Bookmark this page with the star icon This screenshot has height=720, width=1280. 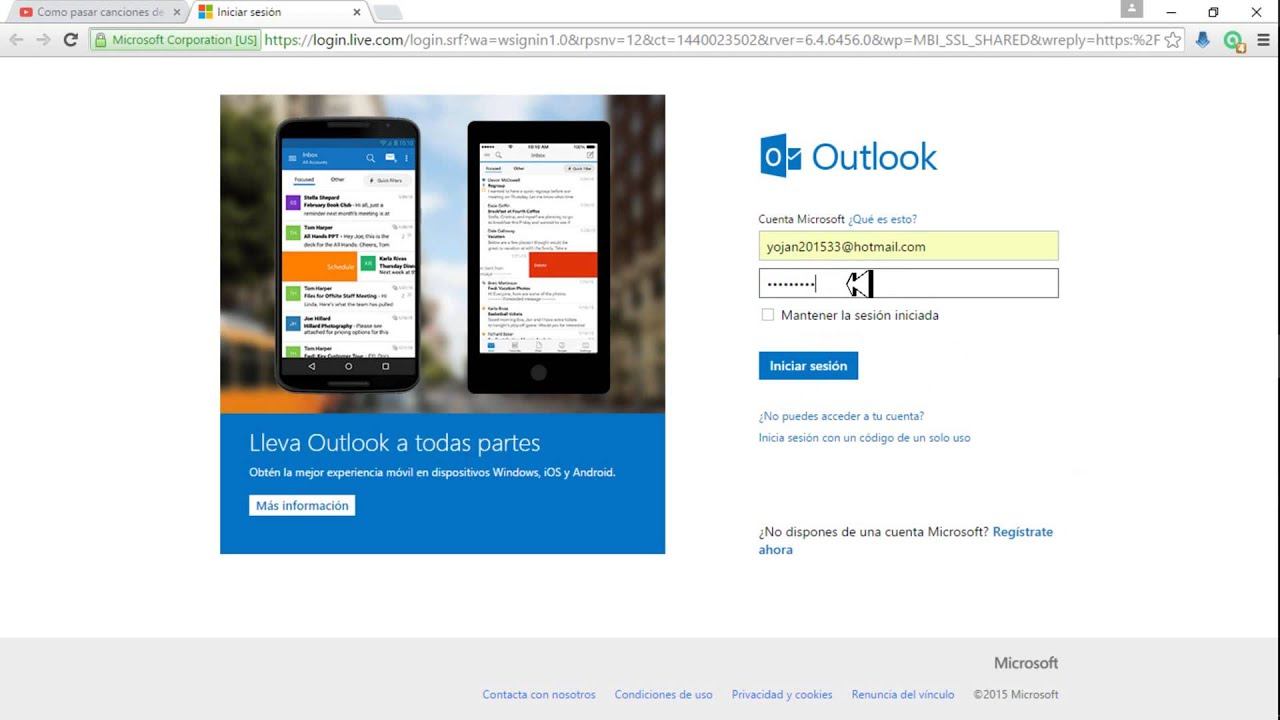[1173, 40]
